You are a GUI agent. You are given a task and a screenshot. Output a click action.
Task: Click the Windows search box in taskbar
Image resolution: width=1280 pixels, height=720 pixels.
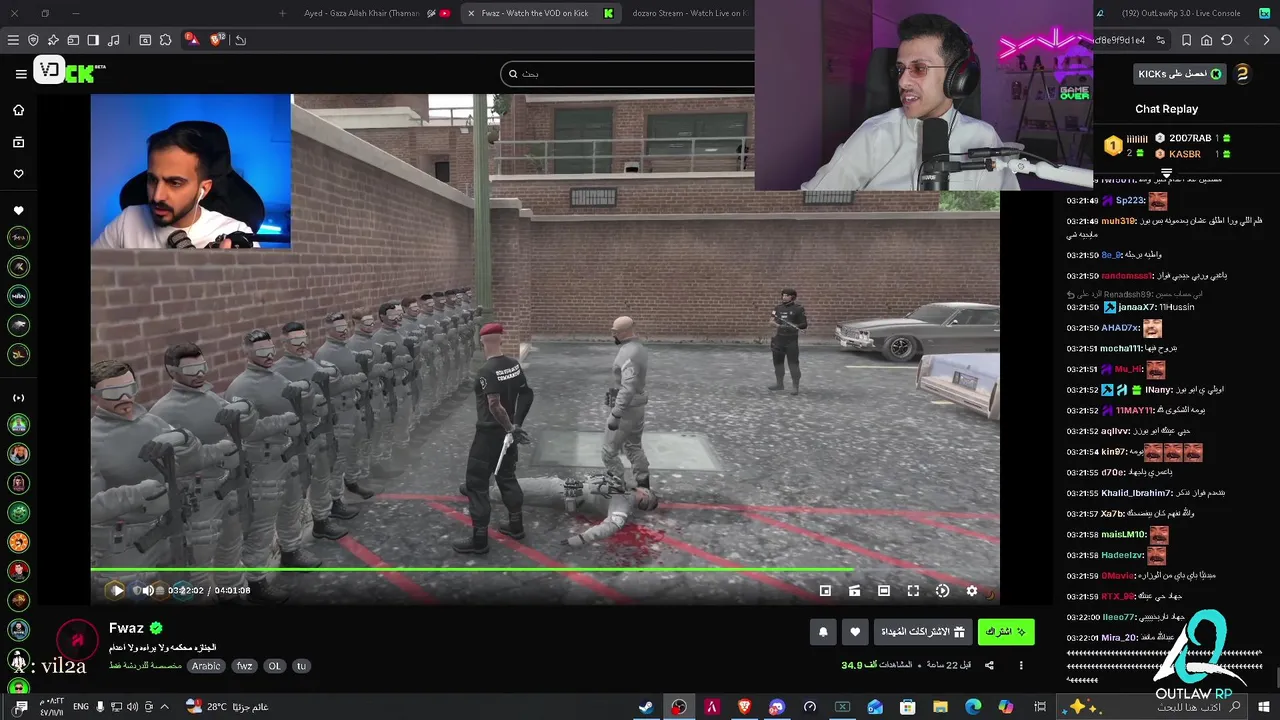[x=1152, y=707]
